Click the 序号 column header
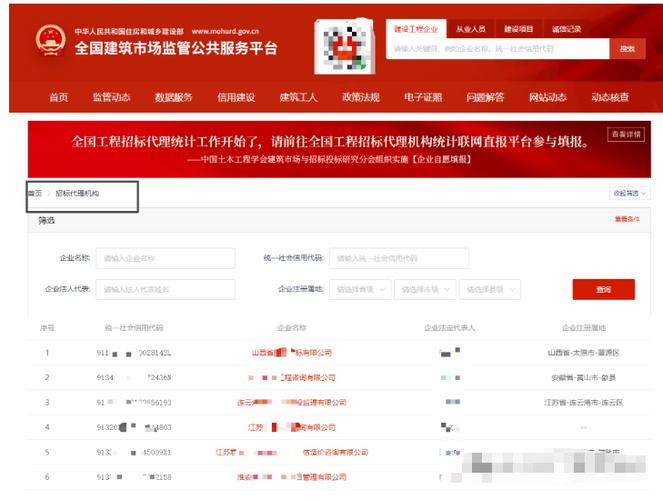Image resolution: width=663 pixels, height=500 pixels. tap(47, 328)
